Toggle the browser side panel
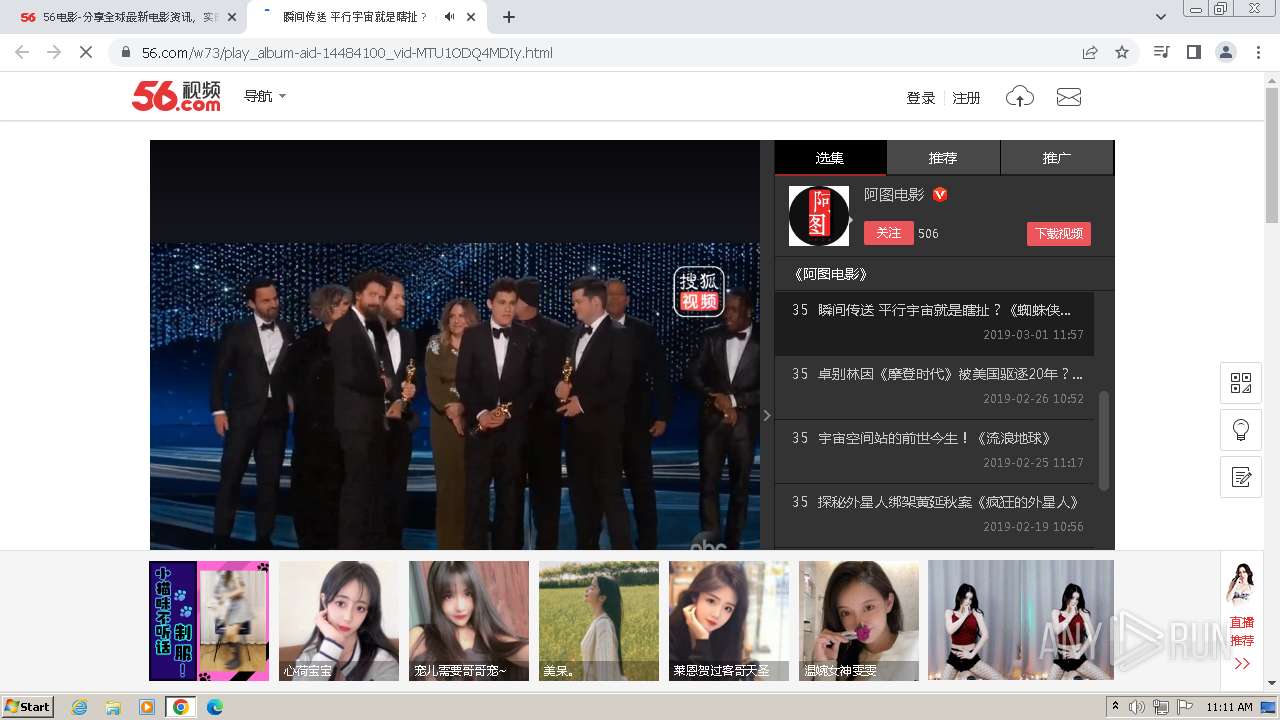The image size is (1280, 720). pyautogui.click(x=1193, y=52)
